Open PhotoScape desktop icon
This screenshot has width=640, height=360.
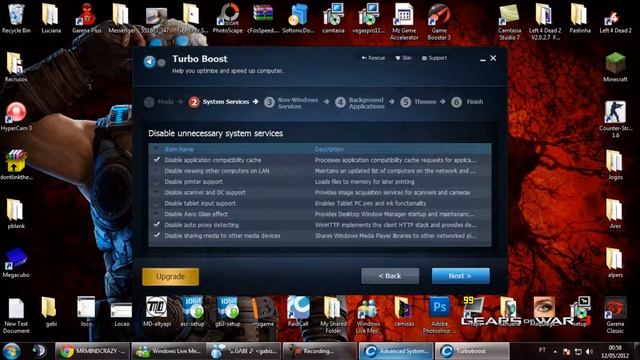click(x=227, y=18)
